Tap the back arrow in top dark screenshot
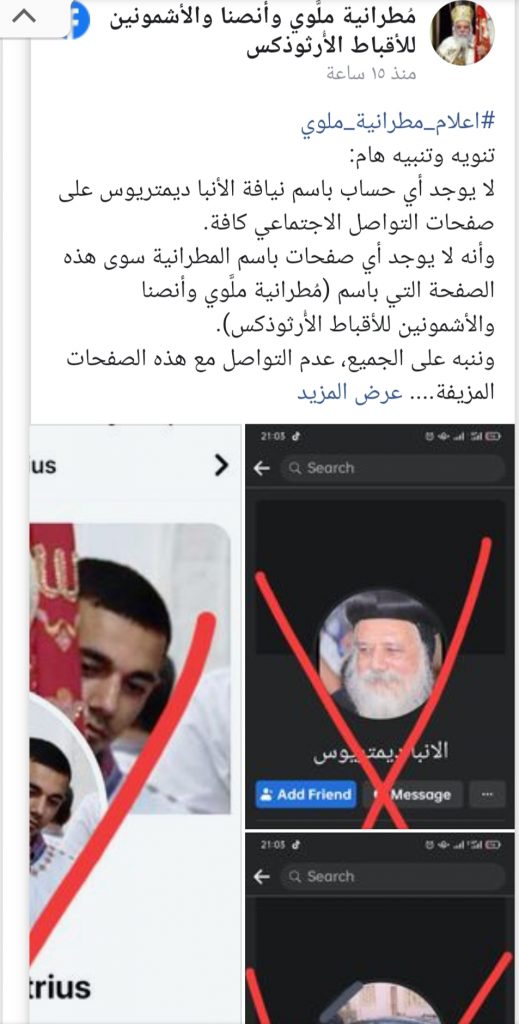 (x=262, y=468)
